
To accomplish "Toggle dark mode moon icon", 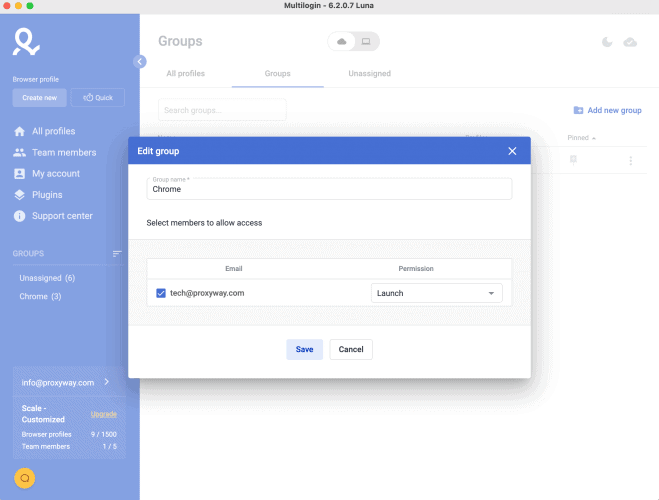I will (607, 42).
